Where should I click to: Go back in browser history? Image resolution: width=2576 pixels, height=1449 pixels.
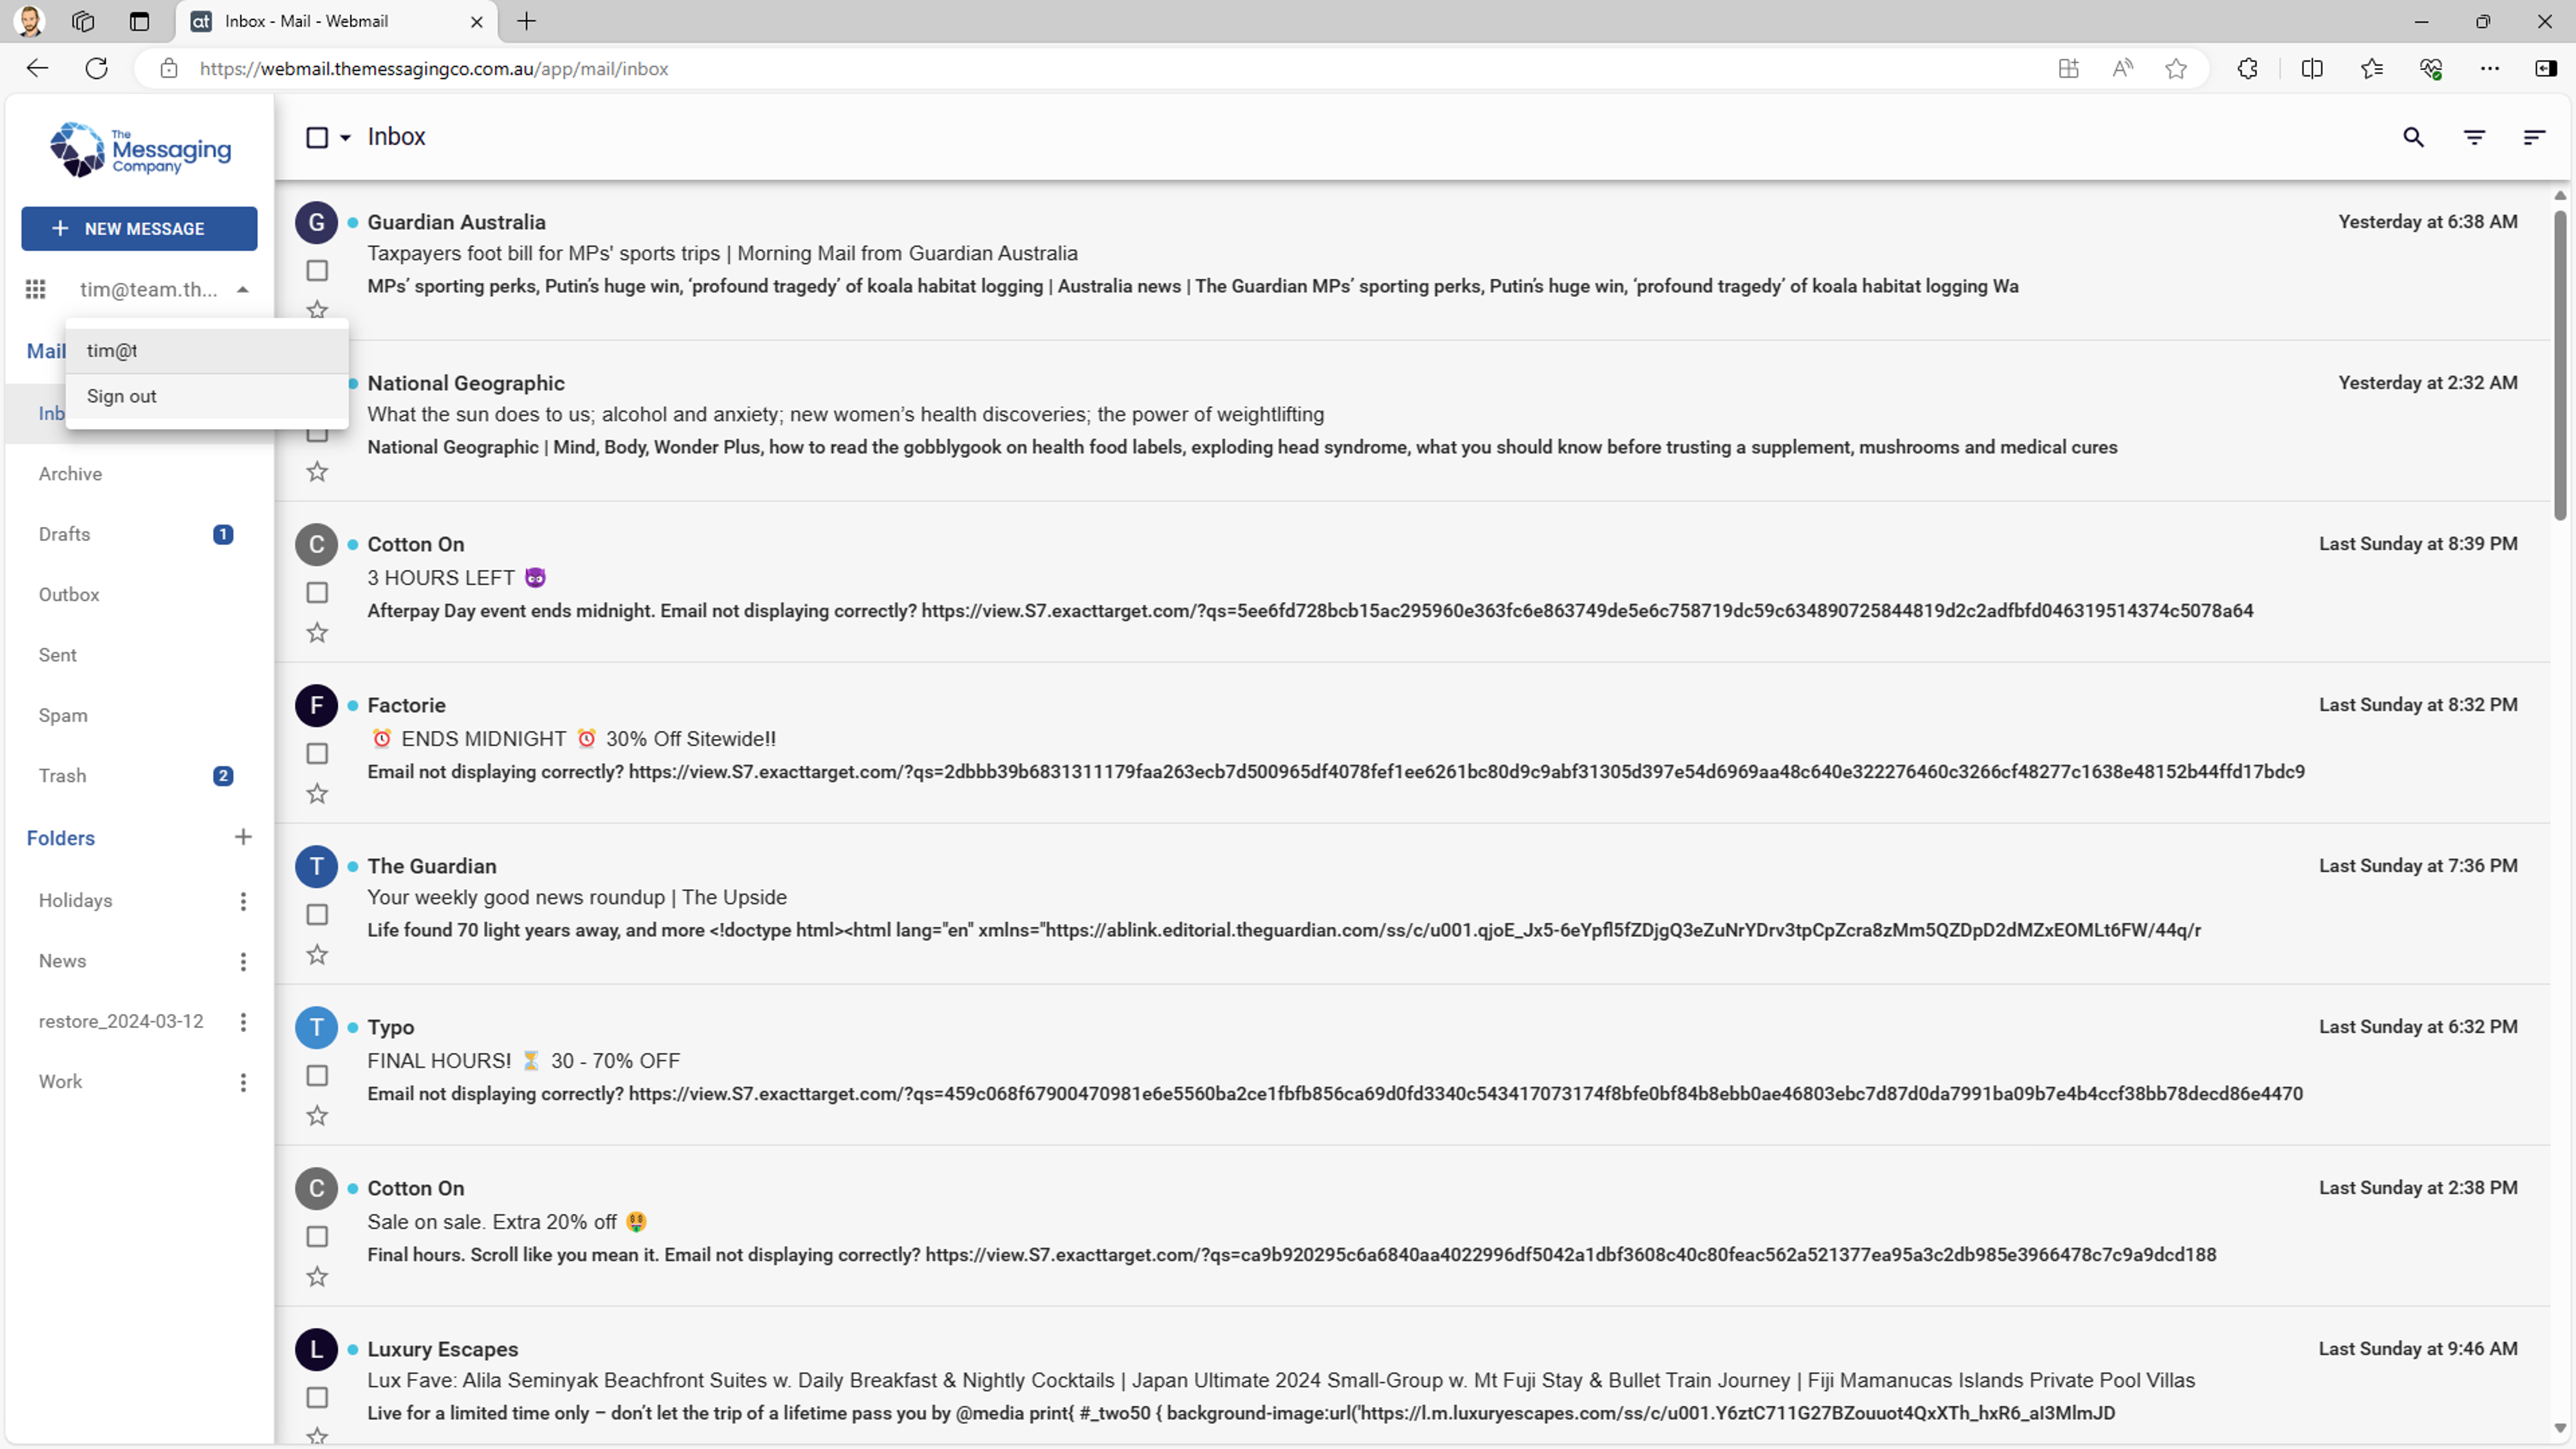[x=37, y=68]
